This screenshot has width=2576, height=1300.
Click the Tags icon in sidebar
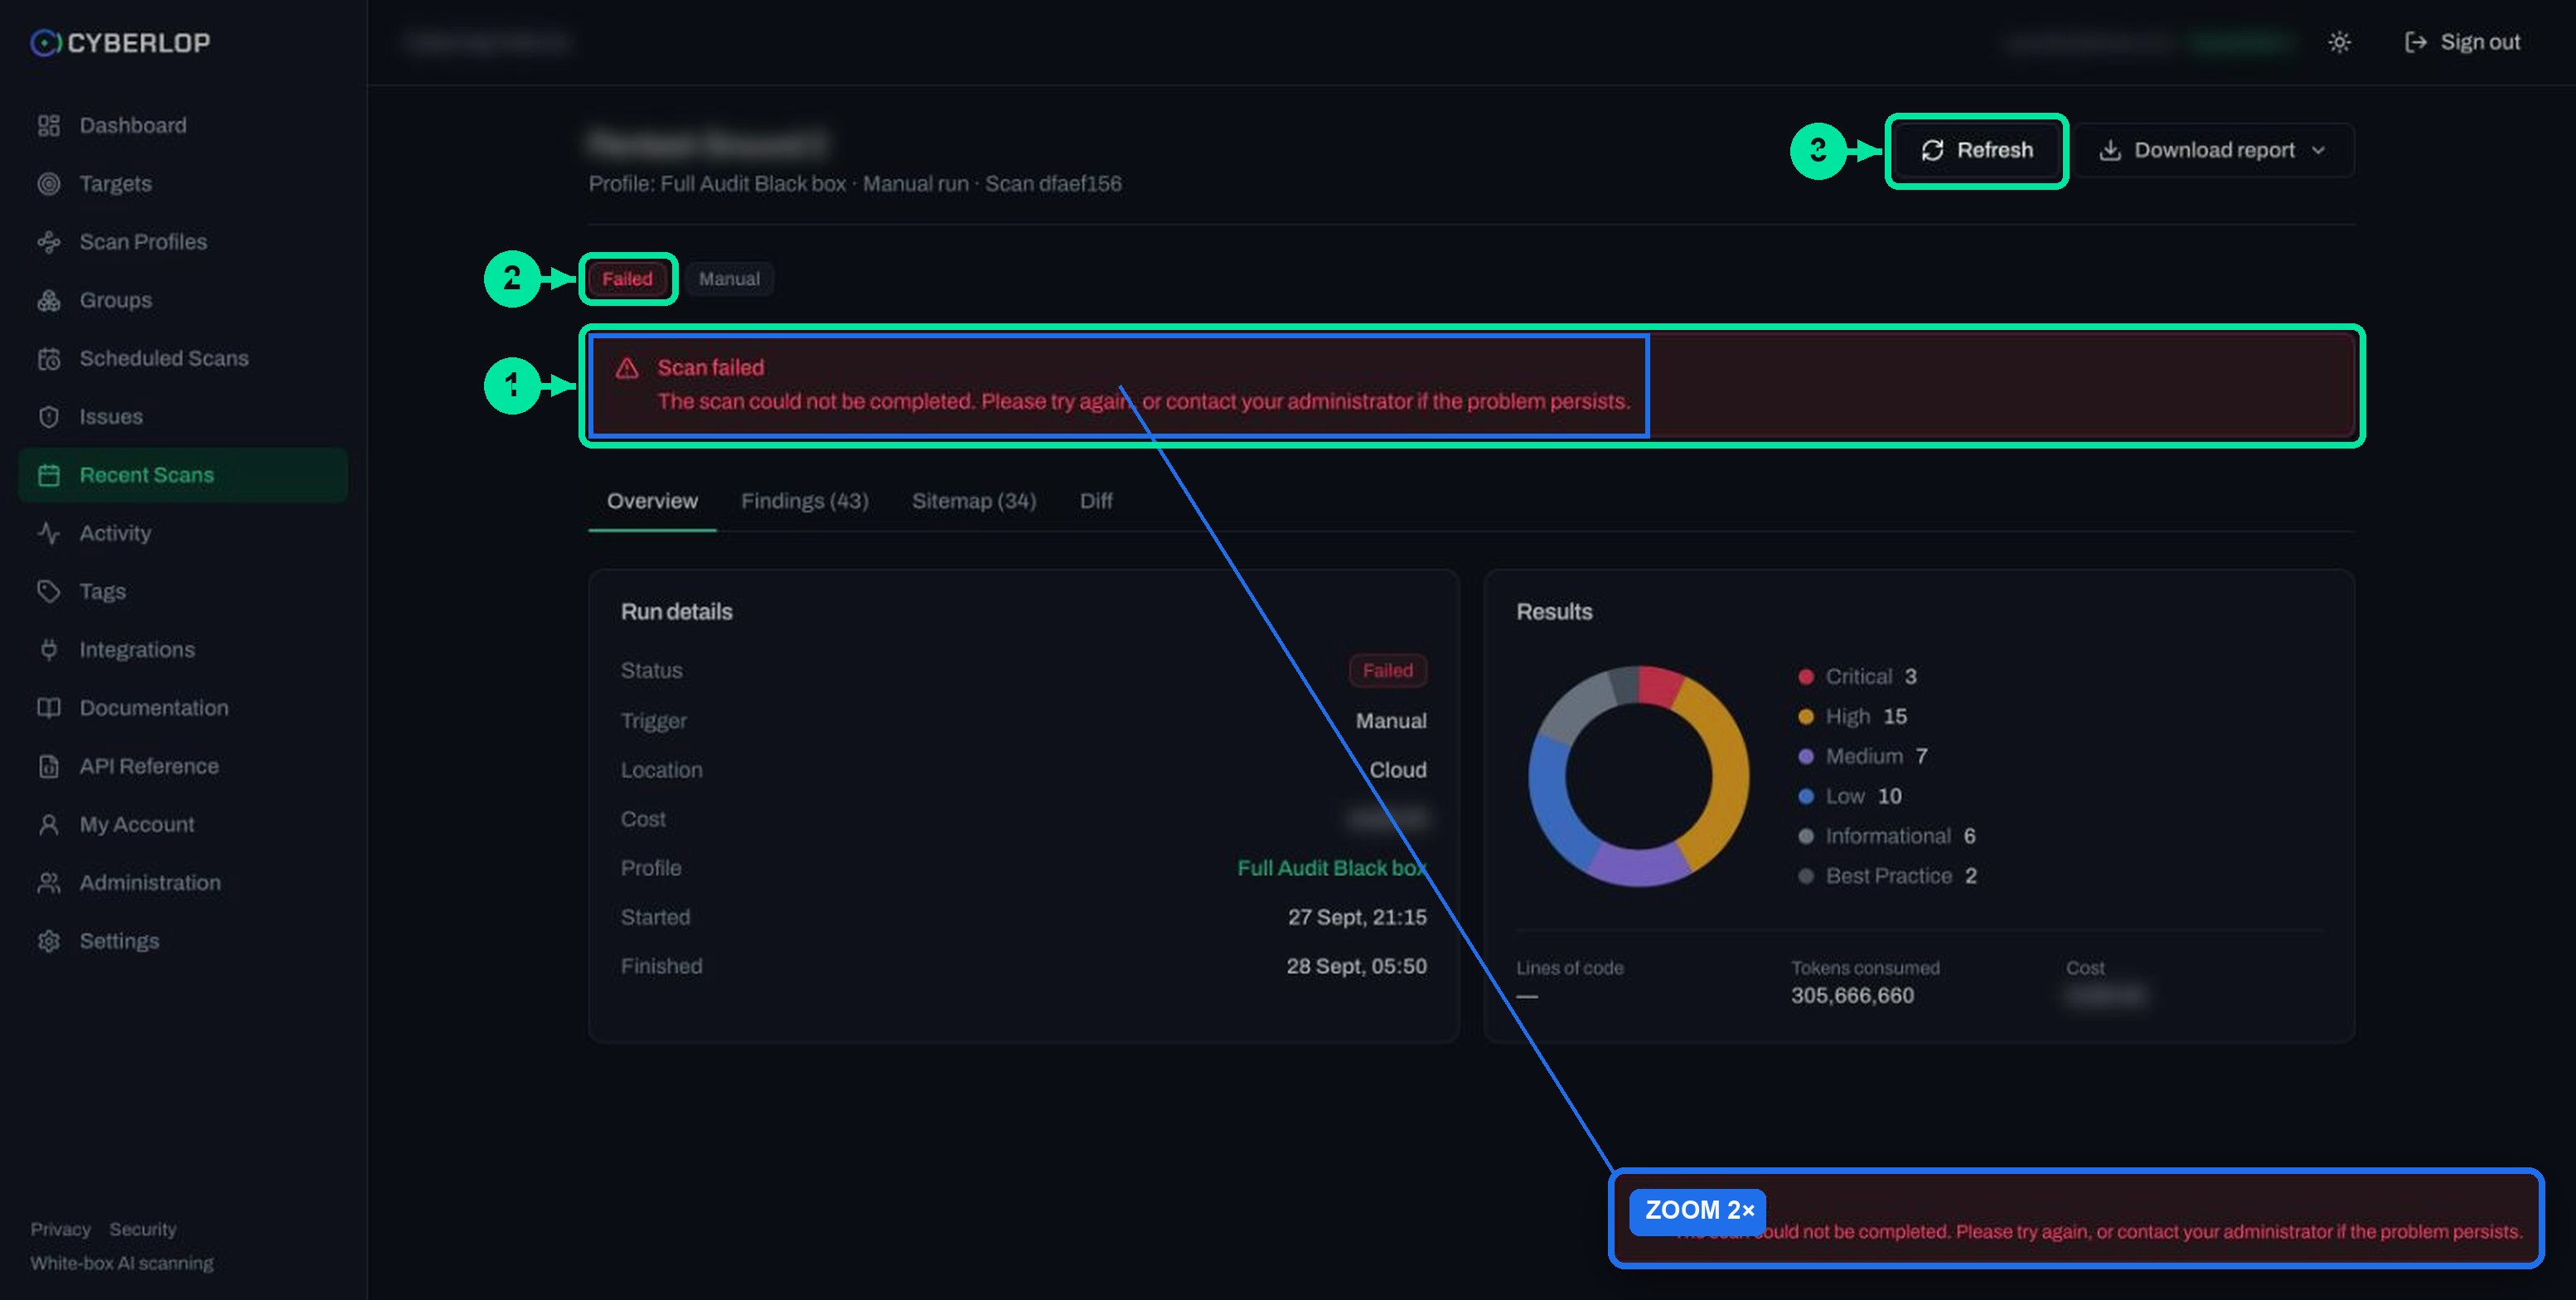(48, 591)
